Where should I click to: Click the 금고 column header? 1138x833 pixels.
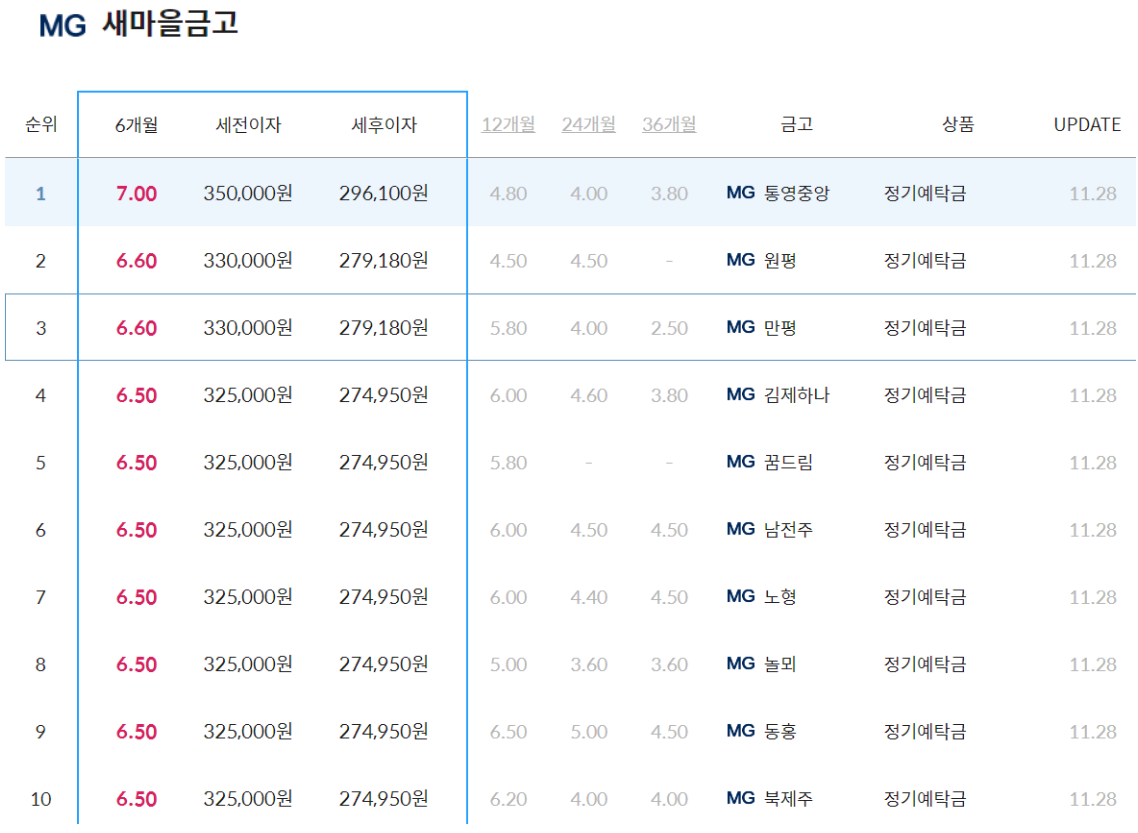coord(796,124)
